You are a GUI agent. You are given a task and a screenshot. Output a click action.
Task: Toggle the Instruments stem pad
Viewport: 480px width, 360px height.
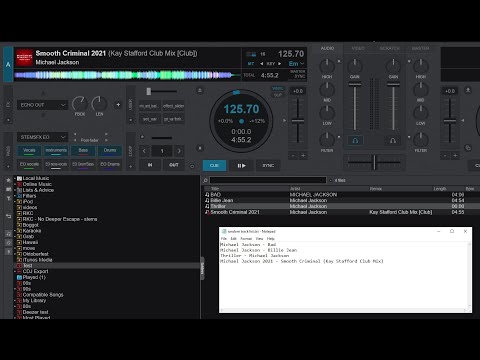56,151
